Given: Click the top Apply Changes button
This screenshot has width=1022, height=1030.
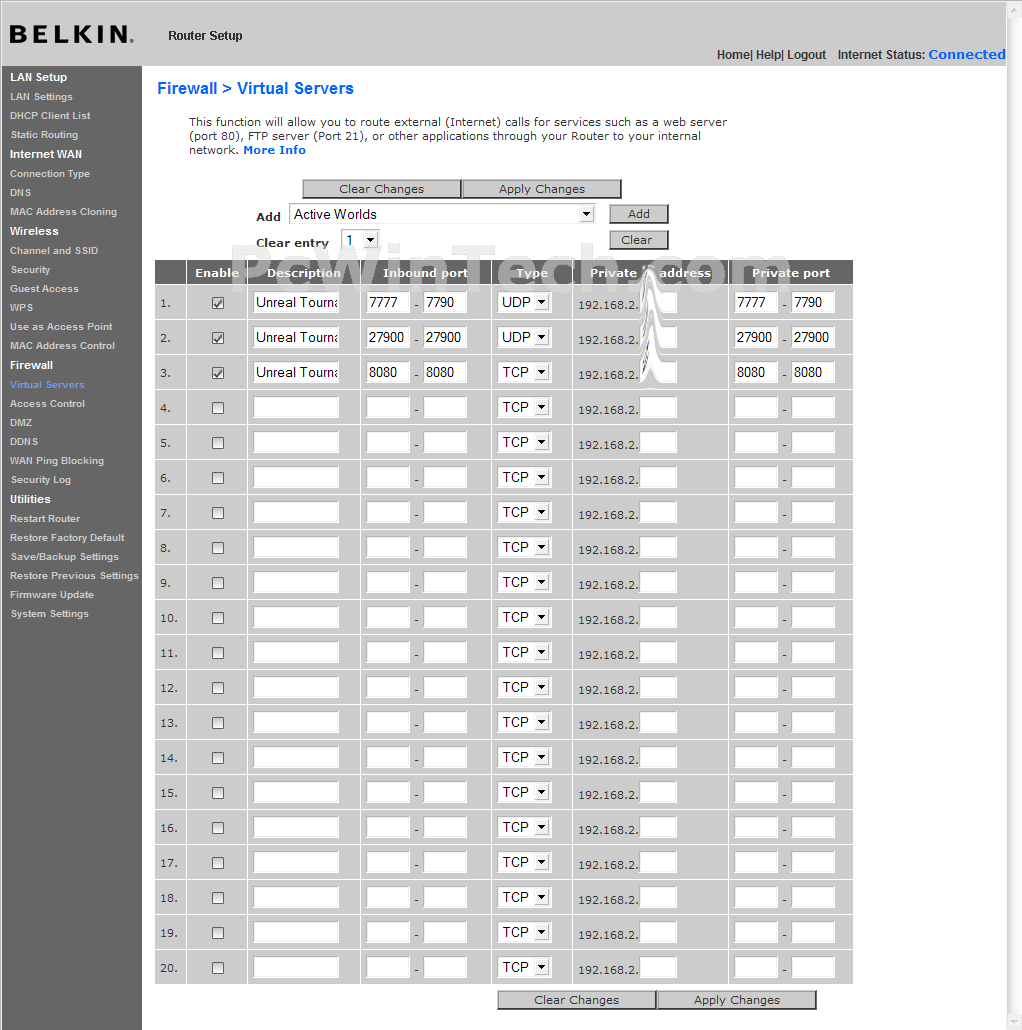Looking at the screenshot, I should click(x=542, y=189).
